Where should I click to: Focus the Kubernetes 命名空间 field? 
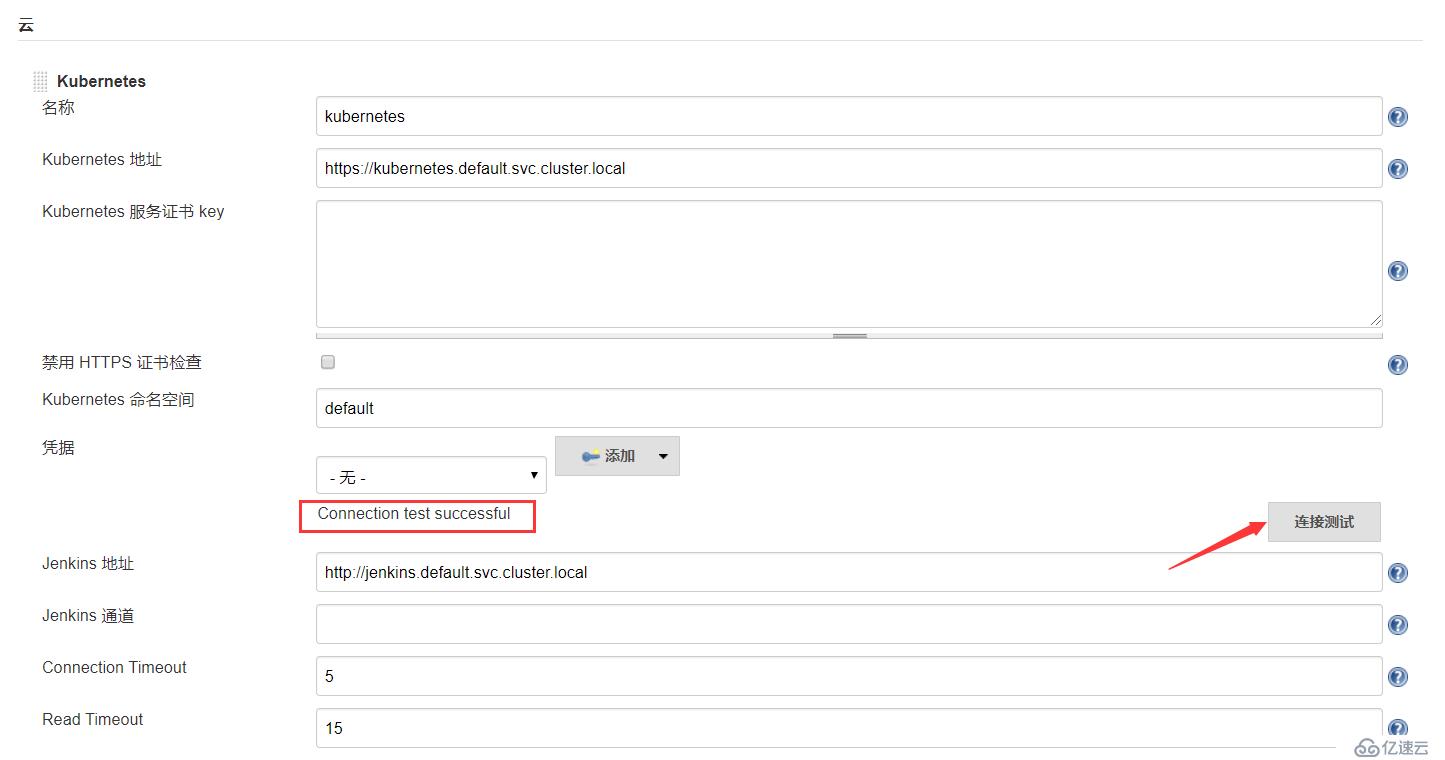pos(849,408)
